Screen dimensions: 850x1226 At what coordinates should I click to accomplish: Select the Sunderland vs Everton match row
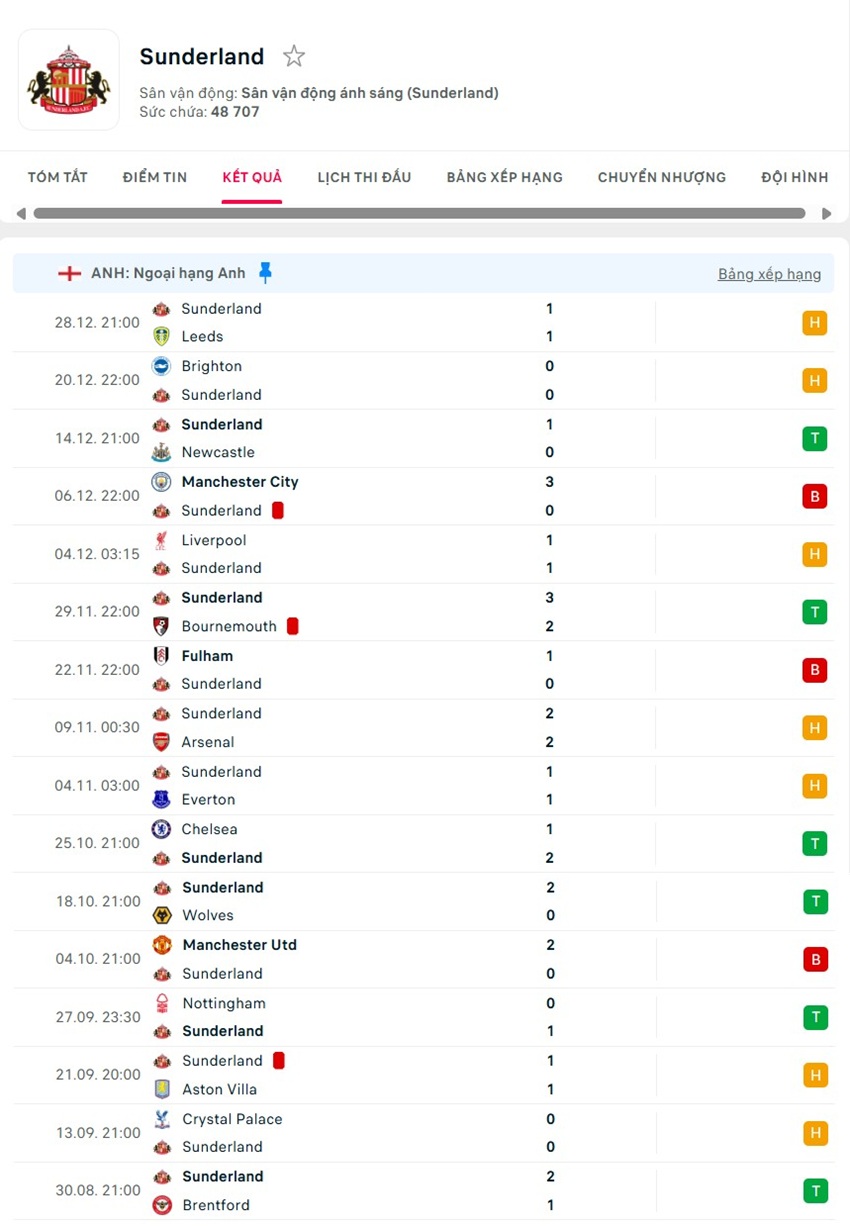pos(400,785)
